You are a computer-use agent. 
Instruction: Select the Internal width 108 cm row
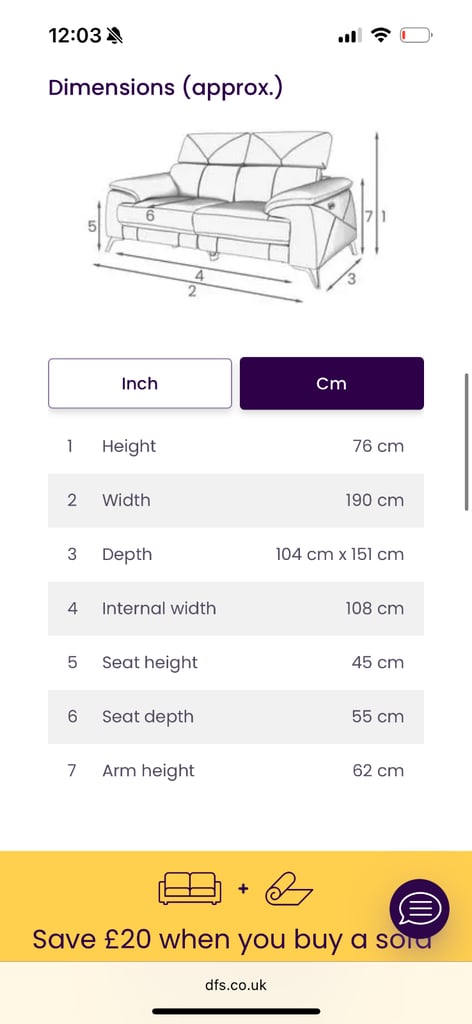236,609
